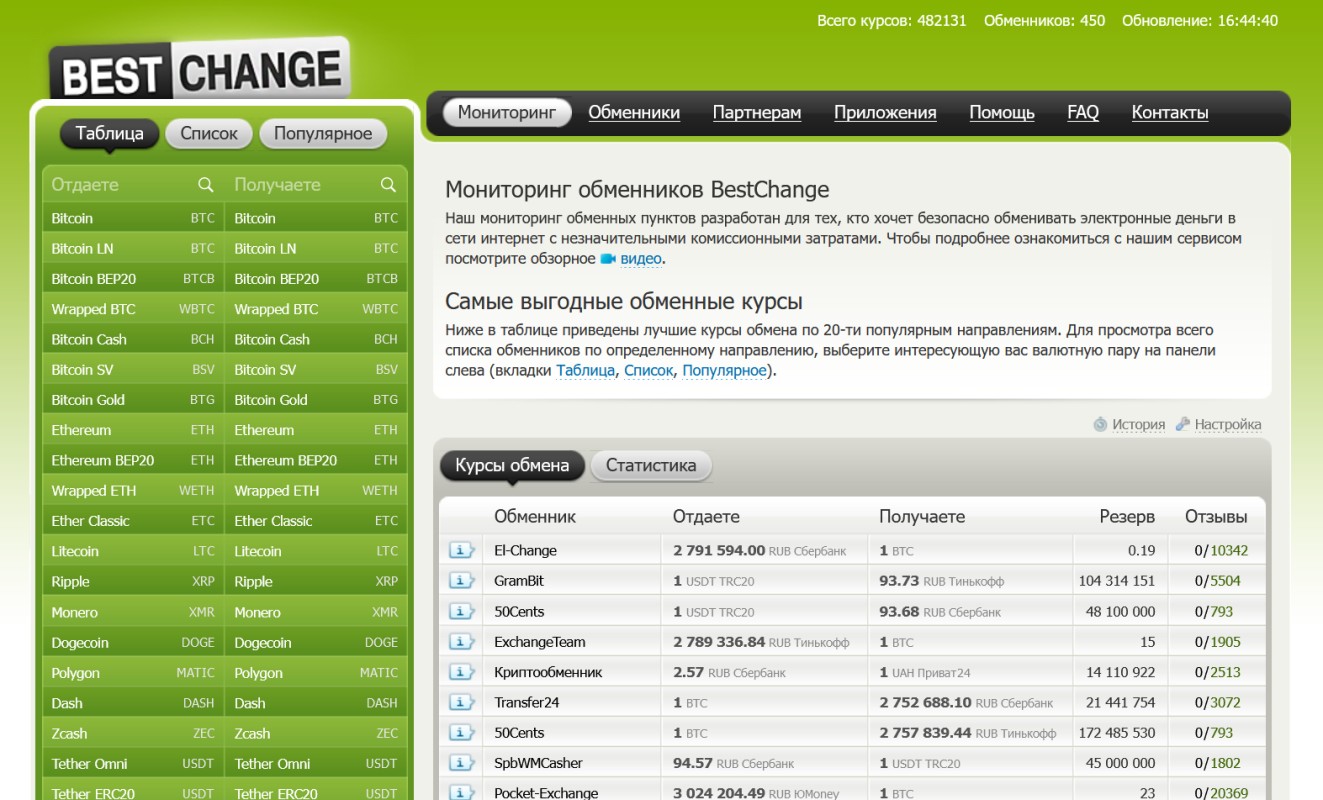Open the info icon next to 50Cents USDT row
This screenshot has height=800, width=1323.
click(x=461, y=611)
